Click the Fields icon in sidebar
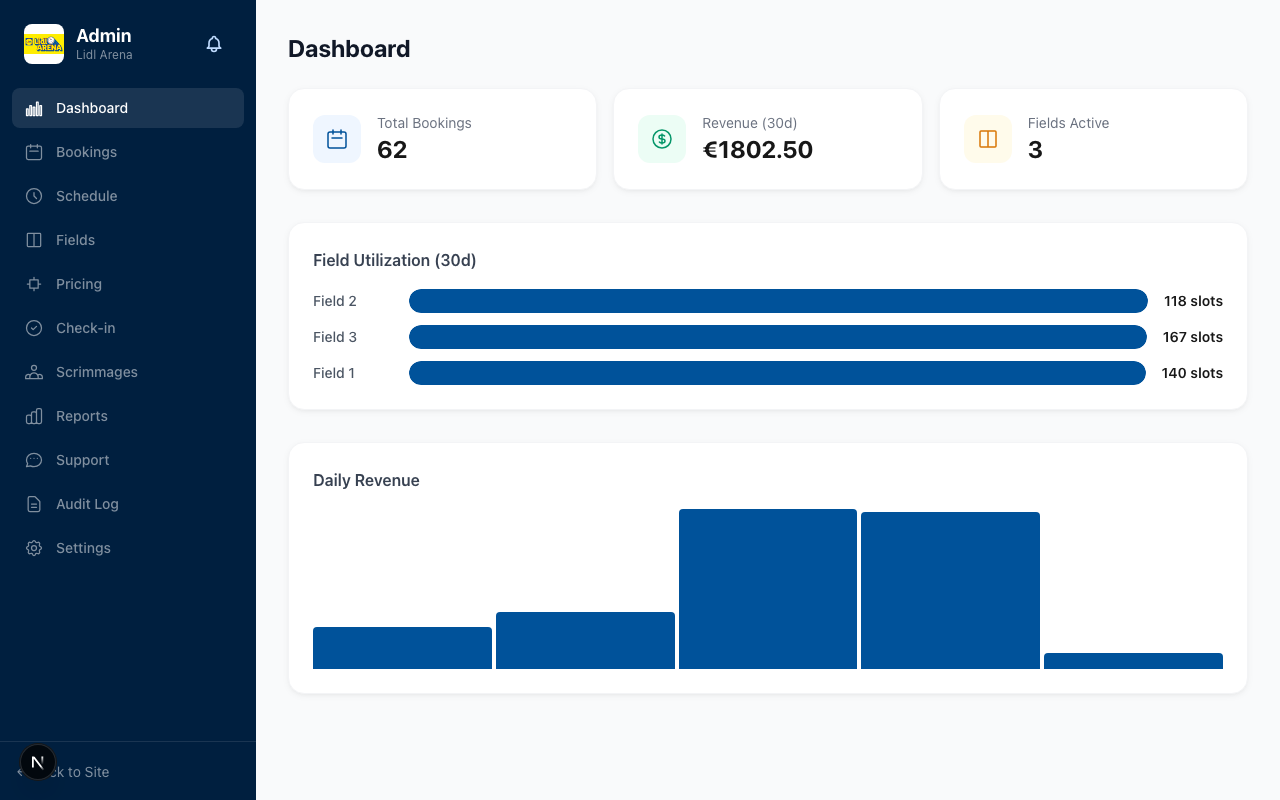Screen dimensions: 1280x800 [x=34, y=240]
